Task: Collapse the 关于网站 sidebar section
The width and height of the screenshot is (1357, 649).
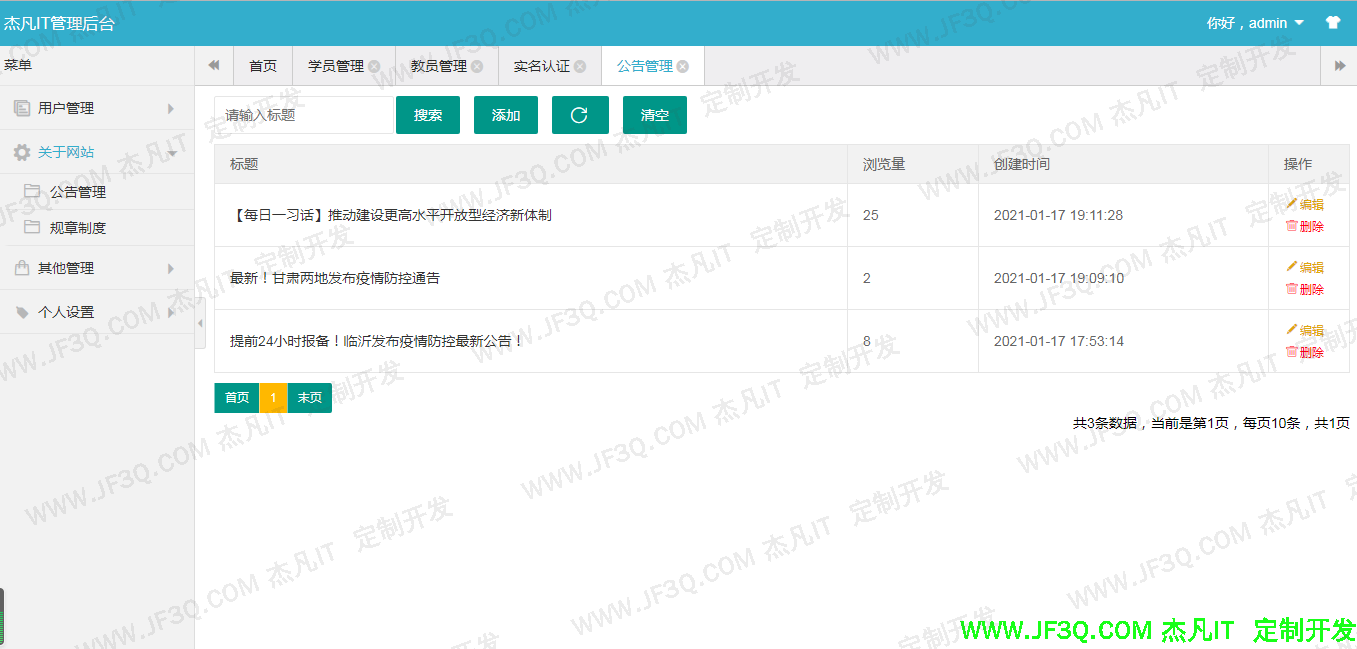Action: point(67,151)
